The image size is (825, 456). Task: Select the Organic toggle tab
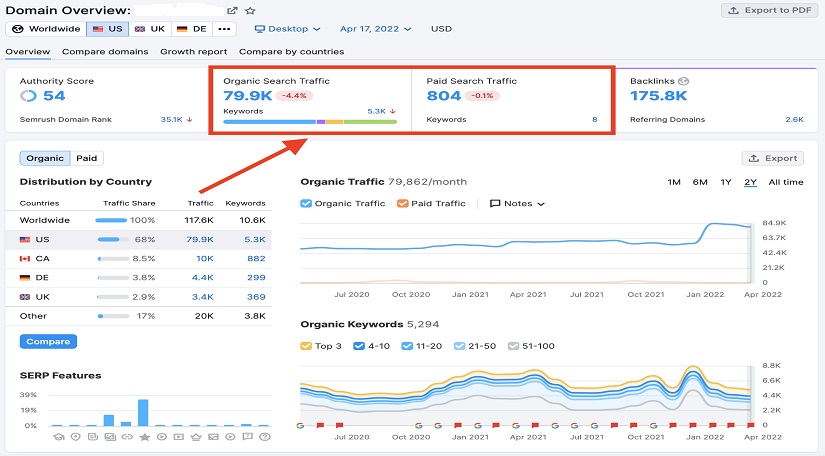click(45, 158)
